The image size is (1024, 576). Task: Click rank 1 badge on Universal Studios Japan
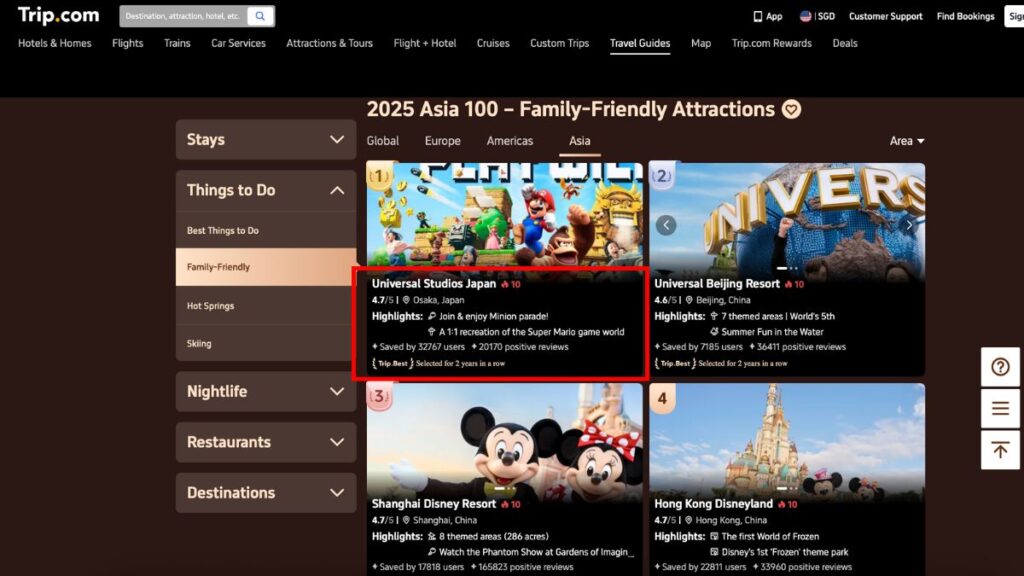click(379, 176)
